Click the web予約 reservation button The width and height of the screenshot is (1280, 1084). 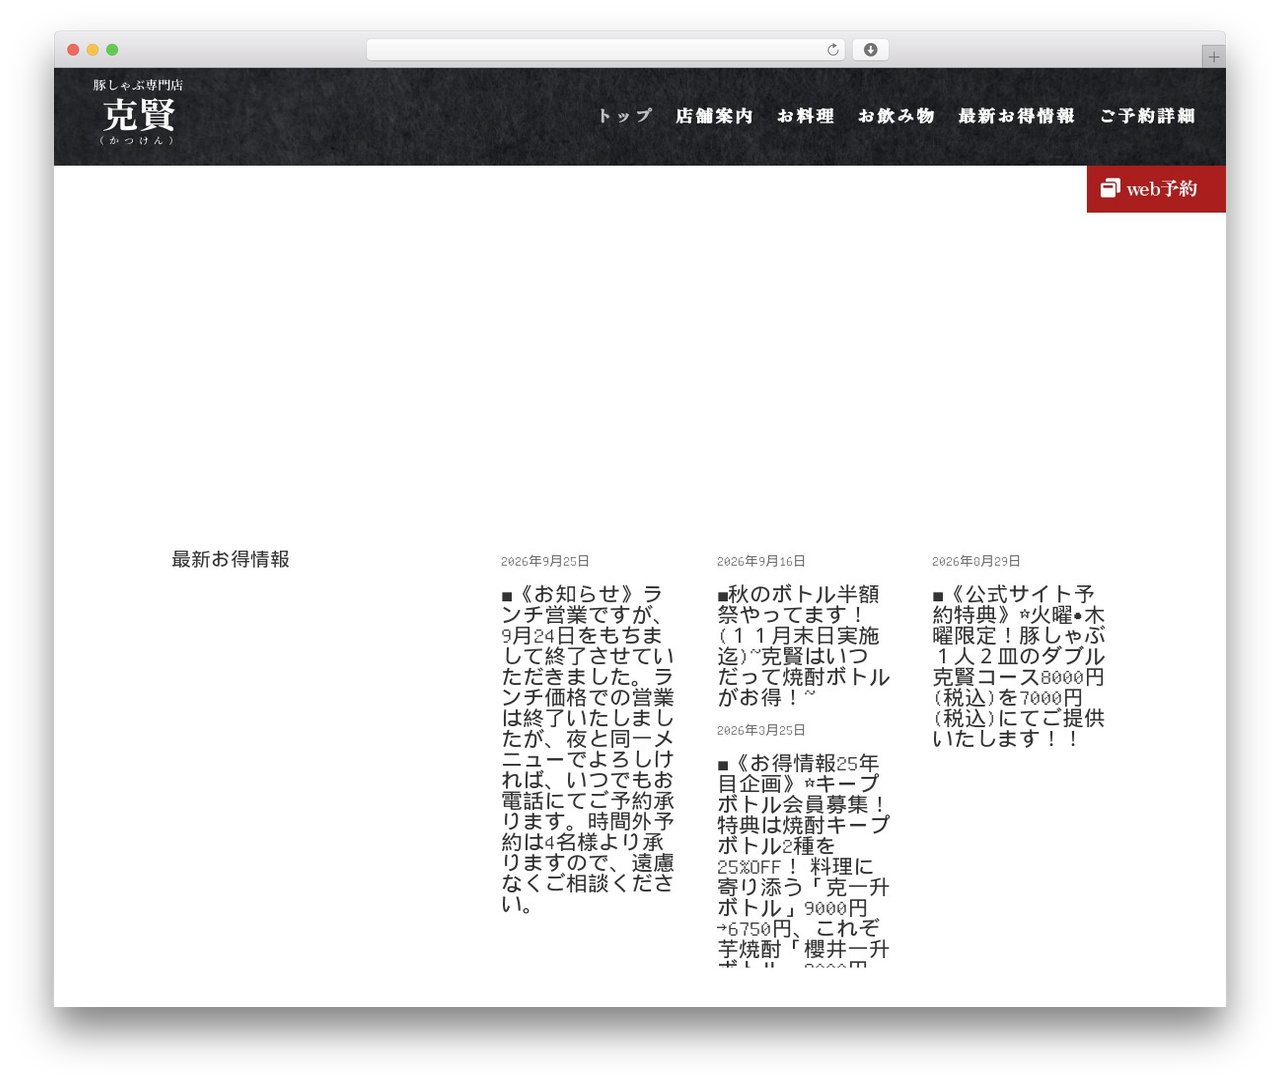click(x=1156, y=189)
